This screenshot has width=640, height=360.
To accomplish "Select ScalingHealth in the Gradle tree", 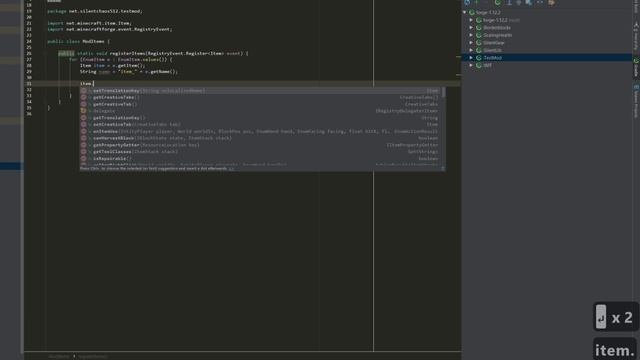I will [498, 35].
